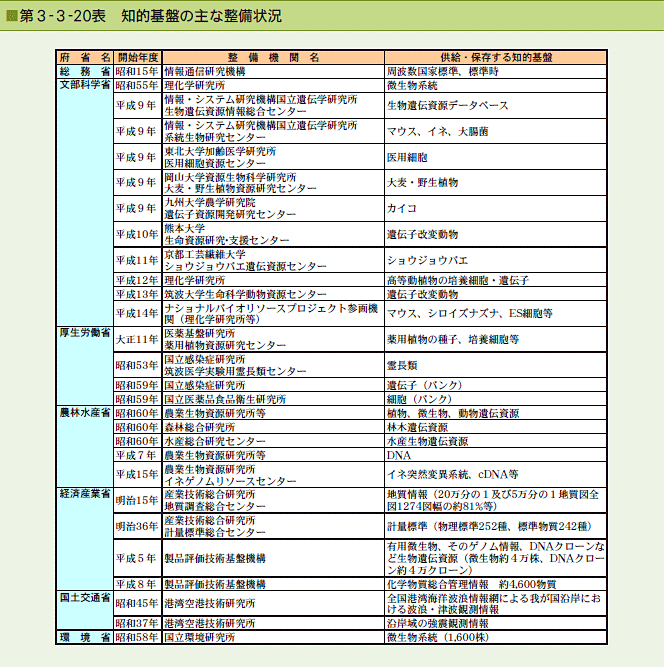Select the 林木遺伝資源 cell
This screenshot has height=667, width=664.
[x=496, y=427]
